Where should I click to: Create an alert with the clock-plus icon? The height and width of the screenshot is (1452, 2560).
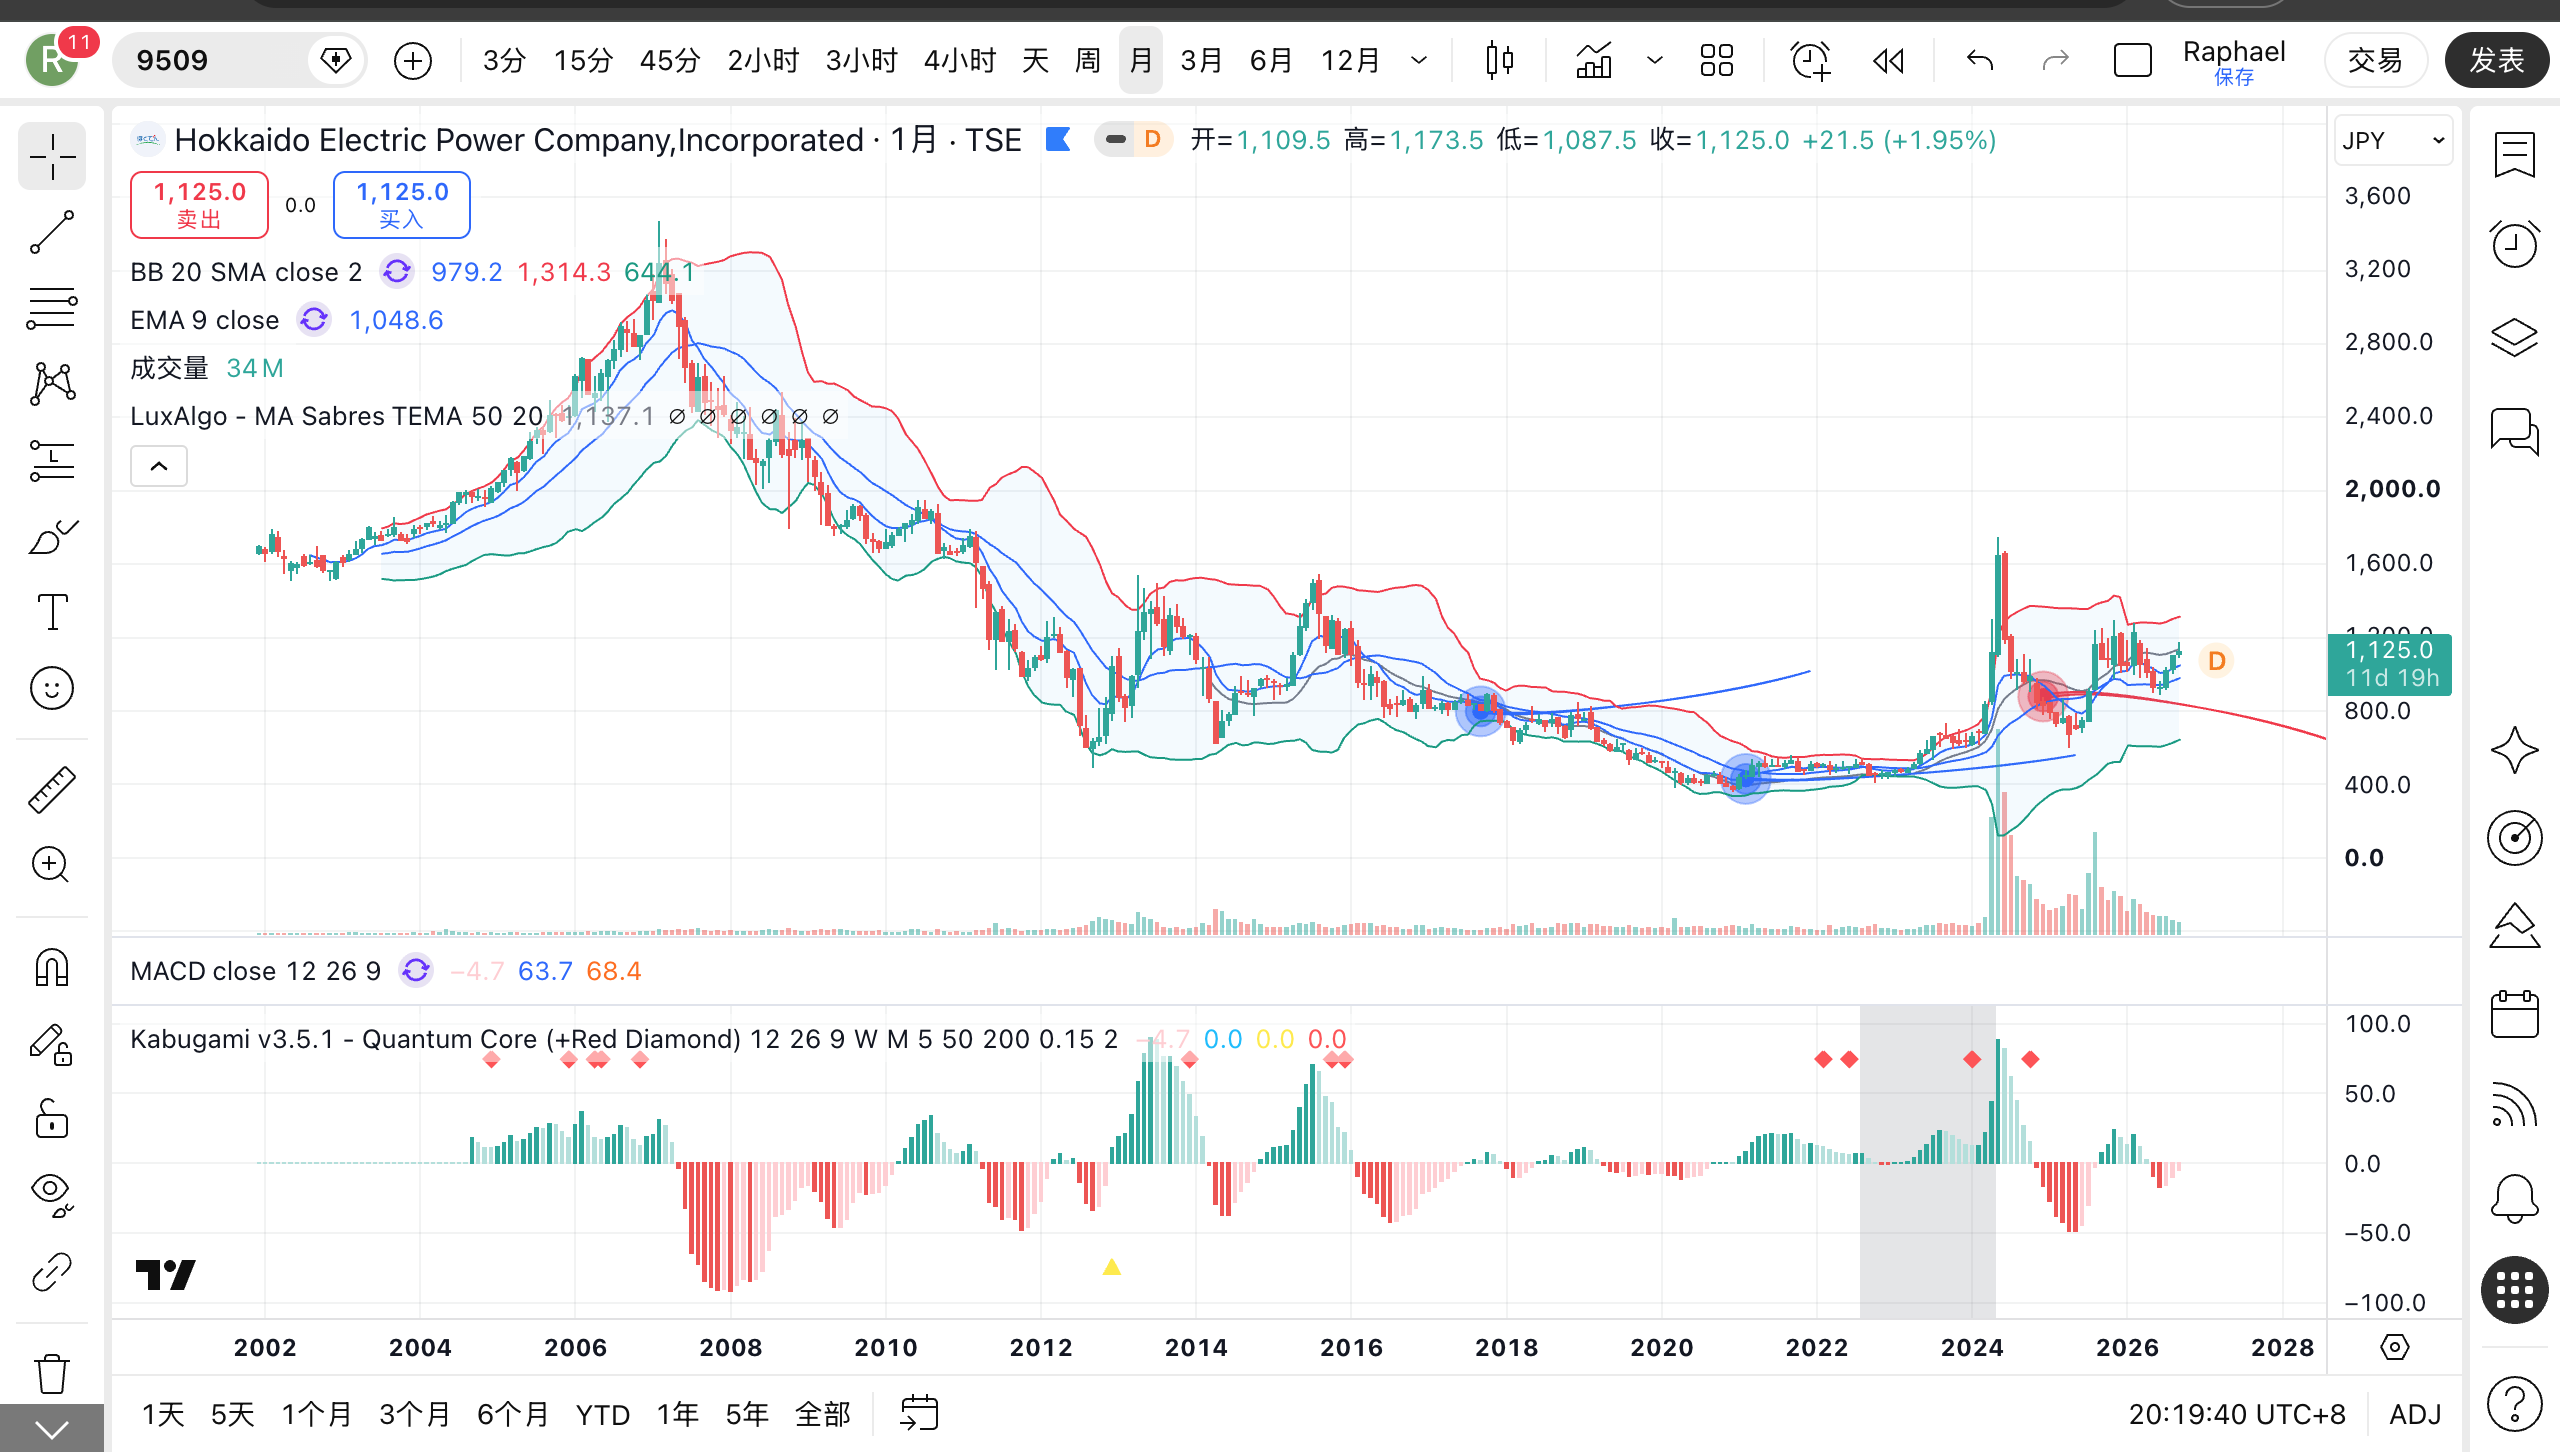(x=1810, y=61)
